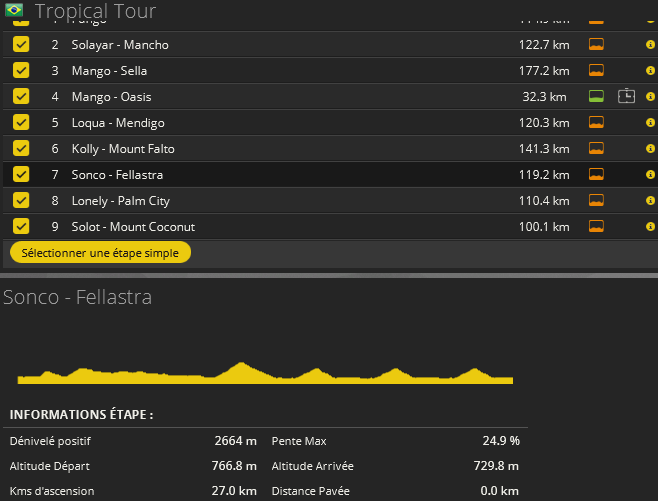
Task: Toggle the checkbox for stage 5 Loqua - Mendigo
Action: point(21,123)
